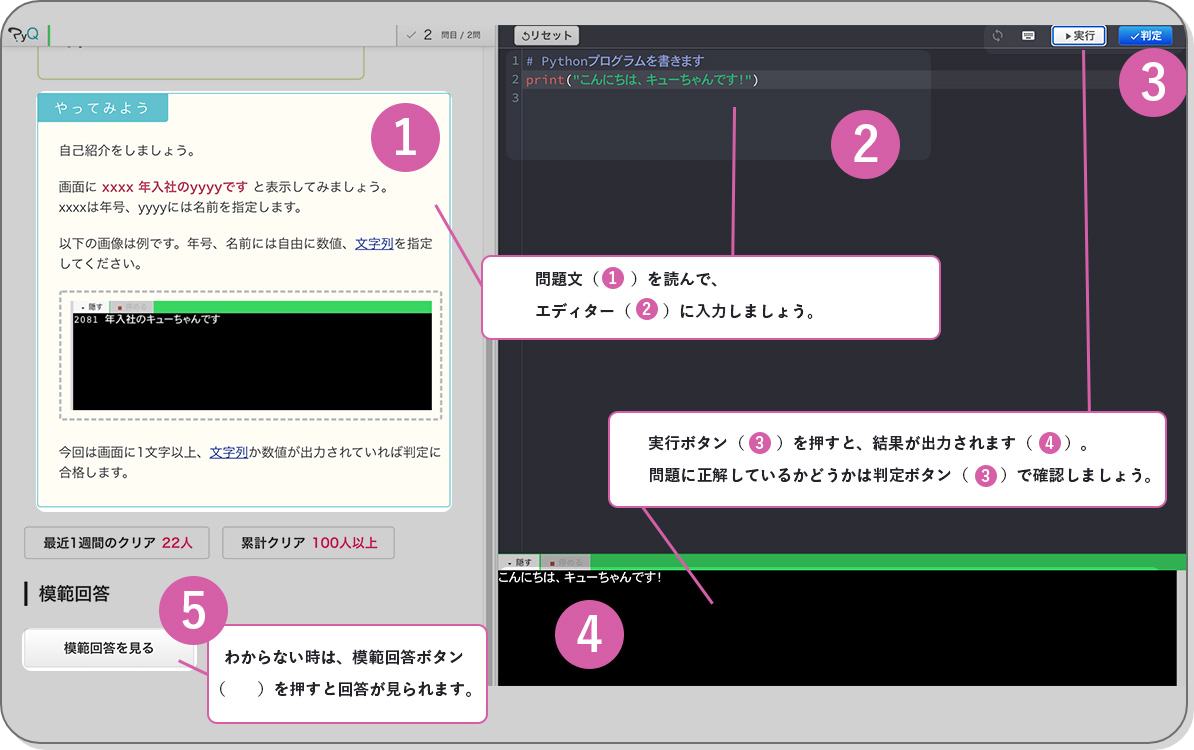Open the dropdown arrow next to 隠す

(x=509, y=562)
